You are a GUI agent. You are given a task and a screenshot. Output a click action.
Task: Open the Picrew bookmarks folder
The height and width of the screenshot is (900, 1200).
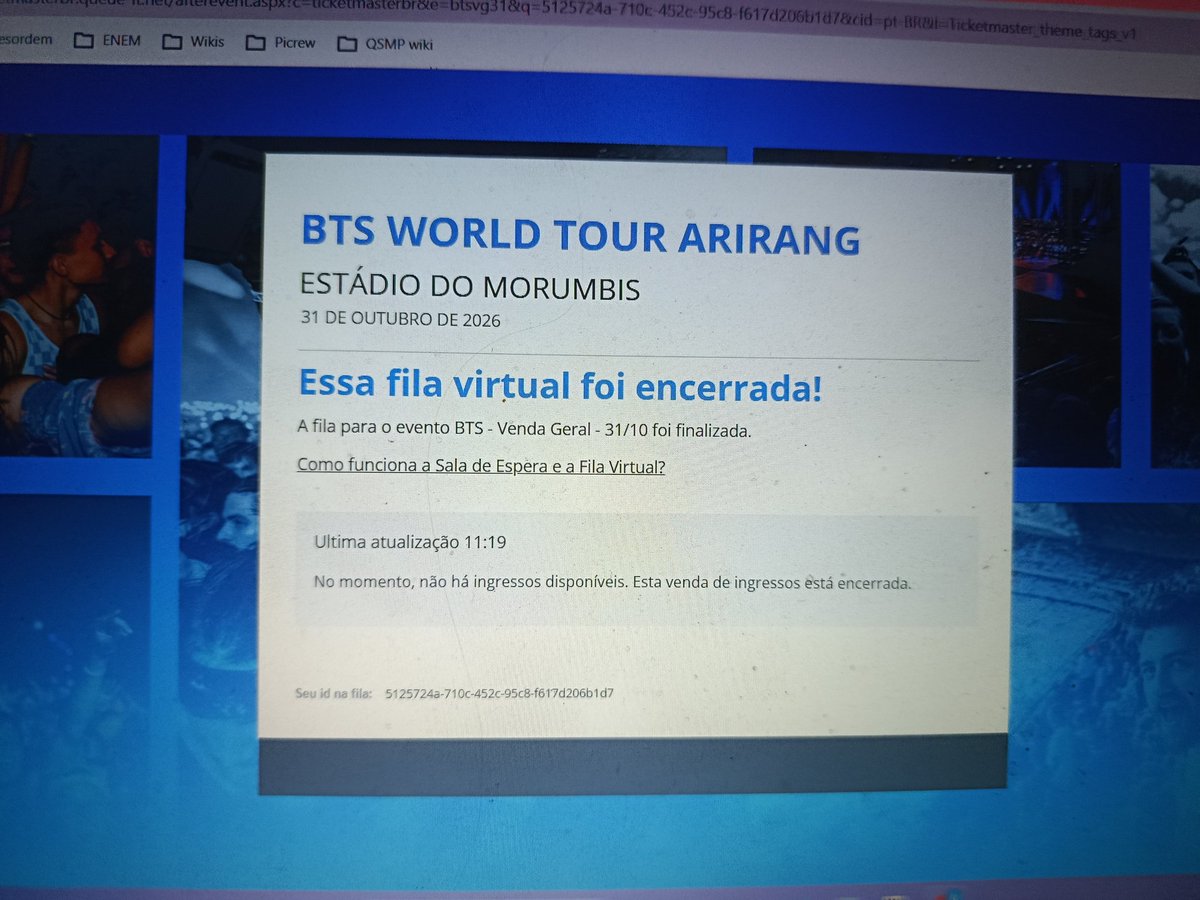[x=281, y=43]
